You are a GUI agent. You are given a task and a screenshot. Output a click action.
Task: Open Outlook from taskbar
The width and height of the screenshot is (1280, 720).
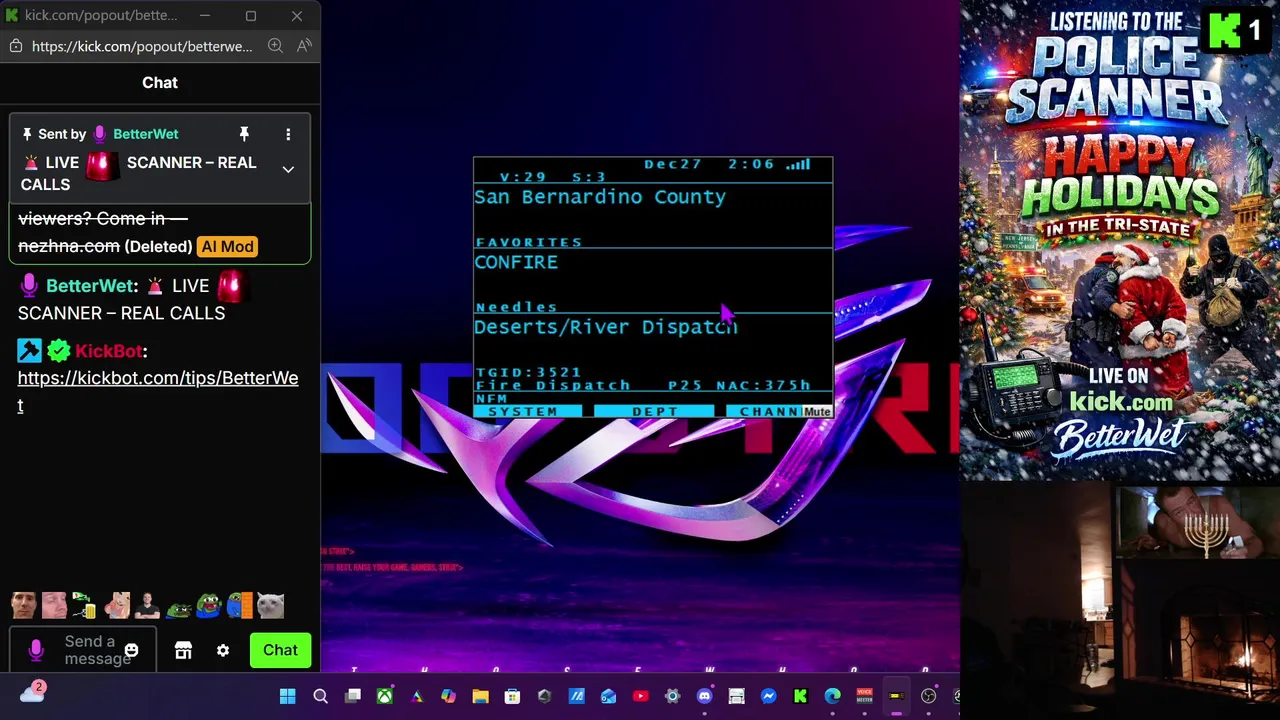click(x=608, y=696)
